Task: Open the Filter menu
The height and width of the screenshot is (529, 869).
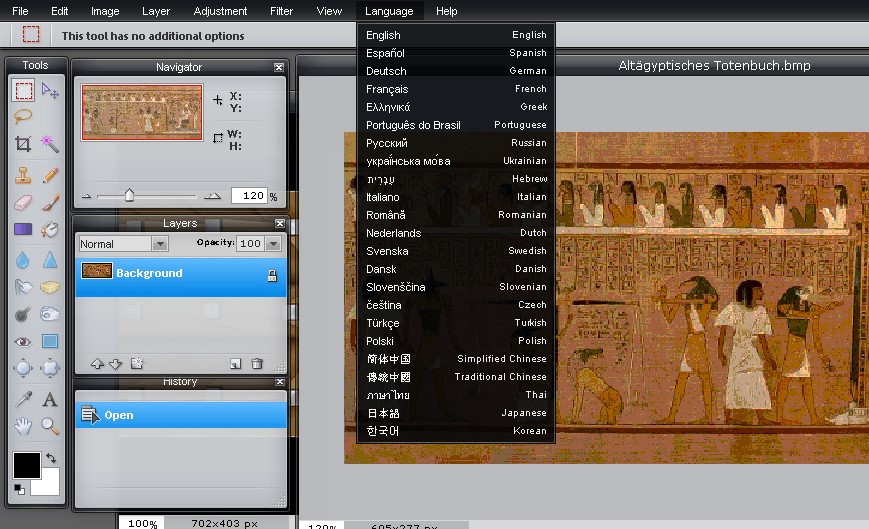Action: (281, 11)
